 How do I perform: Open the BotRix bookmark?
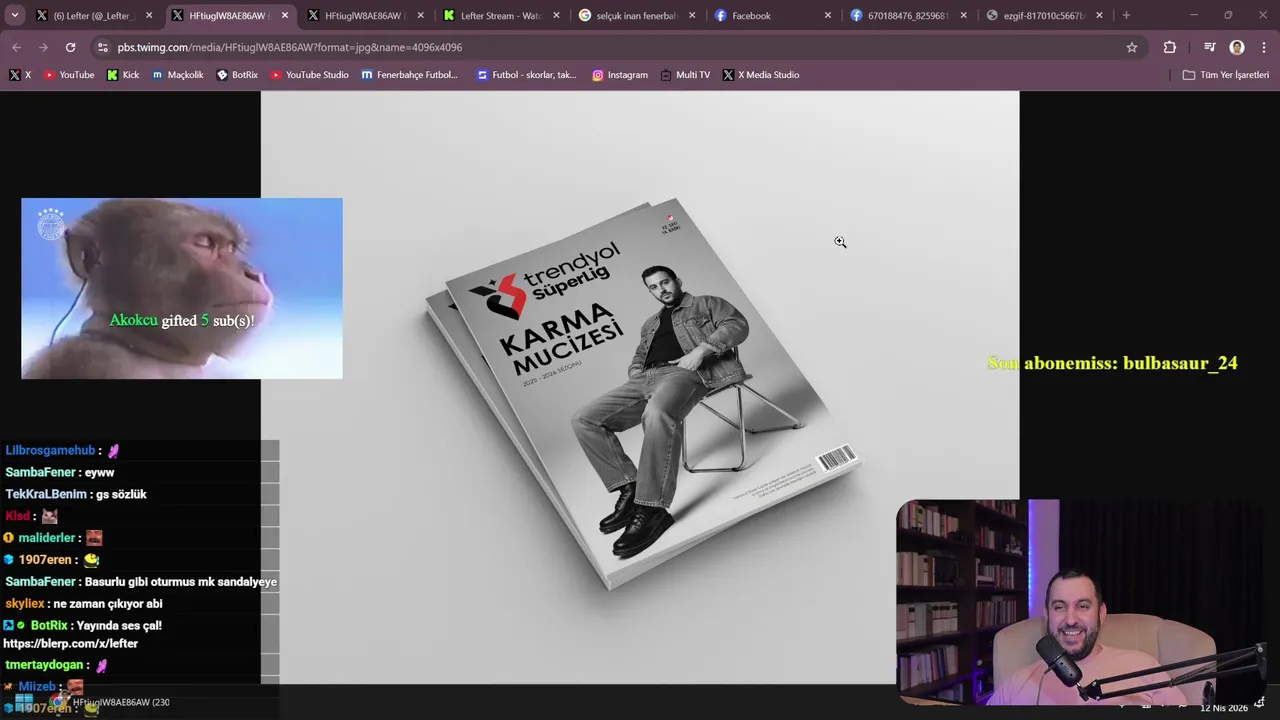237,75
